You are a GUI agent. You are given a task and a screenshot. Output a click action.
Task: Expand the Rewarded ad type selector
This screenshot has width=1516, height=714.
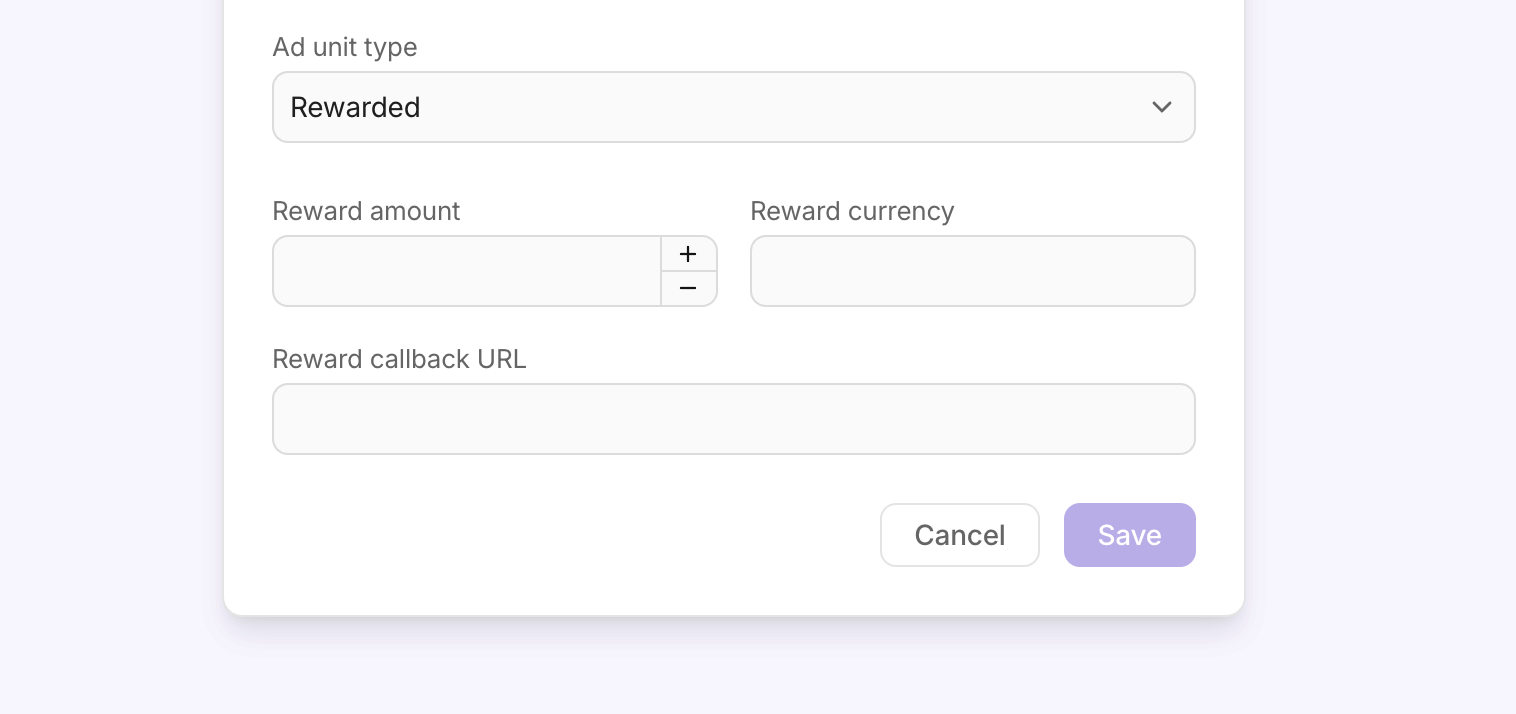point(734,107)
